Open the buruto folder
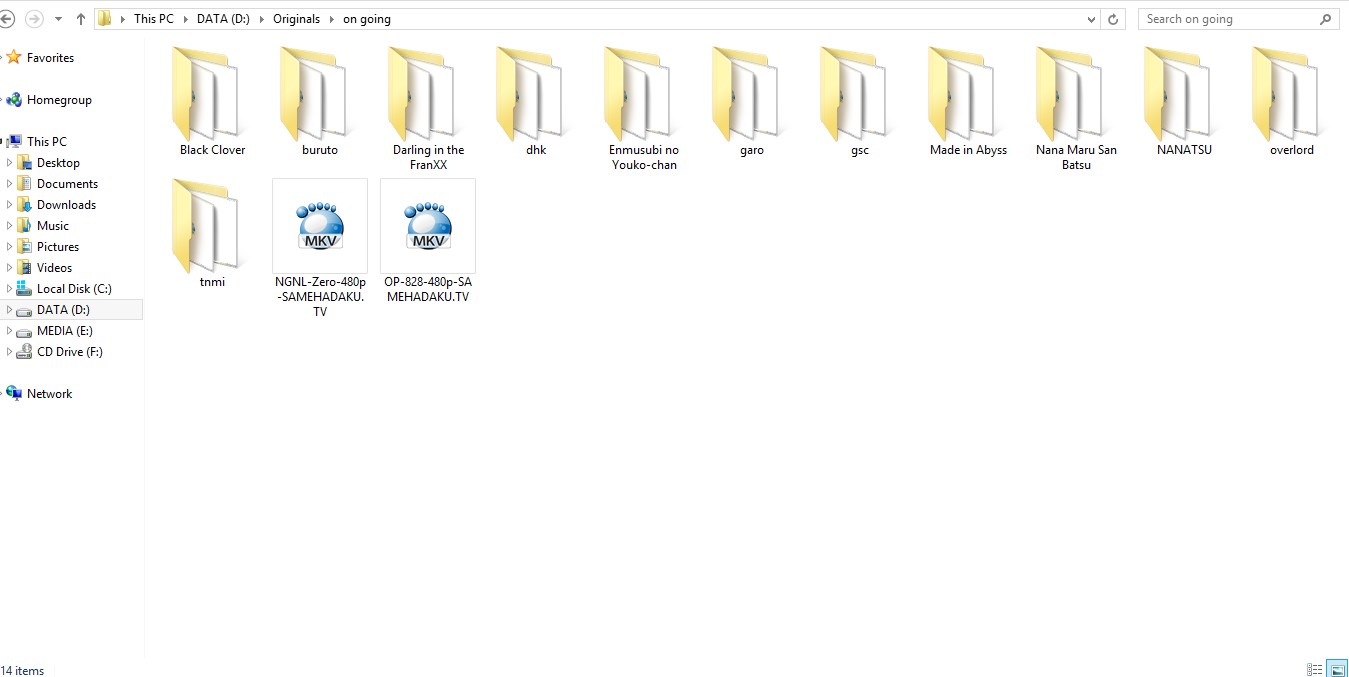Image resolution: width=1349 pixels, height=677 pixels. (320, 102)
